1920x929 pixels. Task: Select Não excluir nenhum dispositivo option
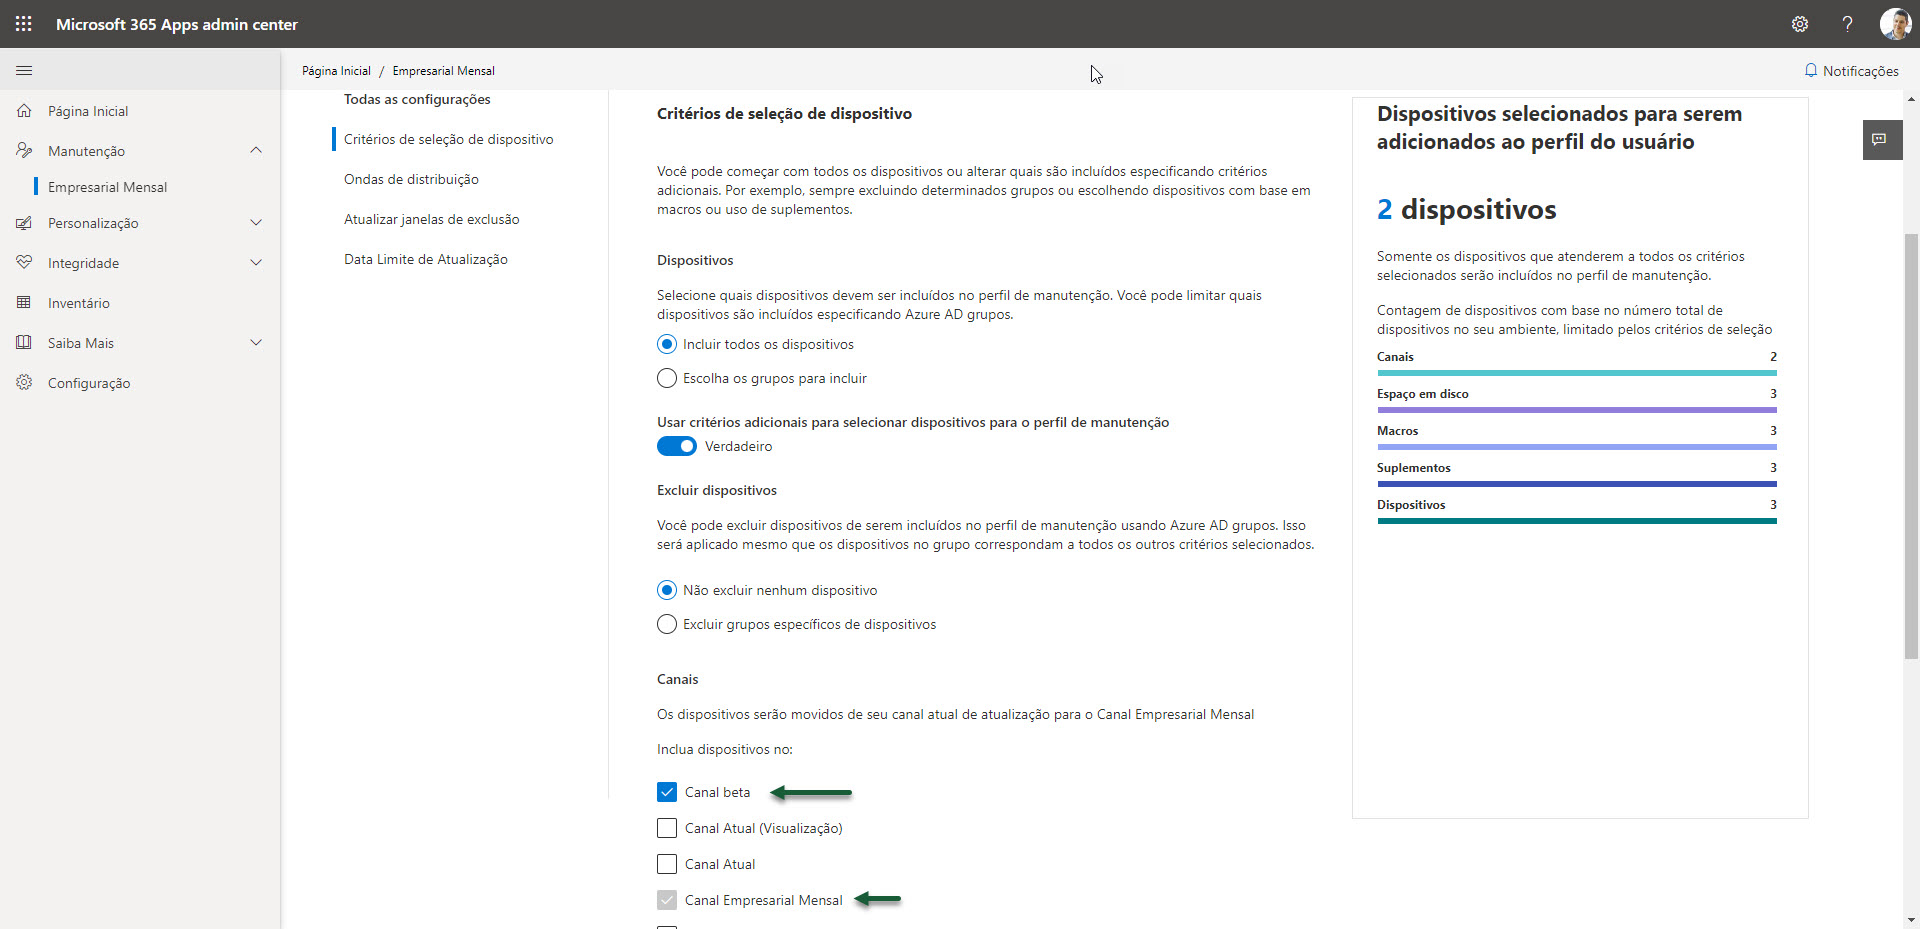(667, 591)
